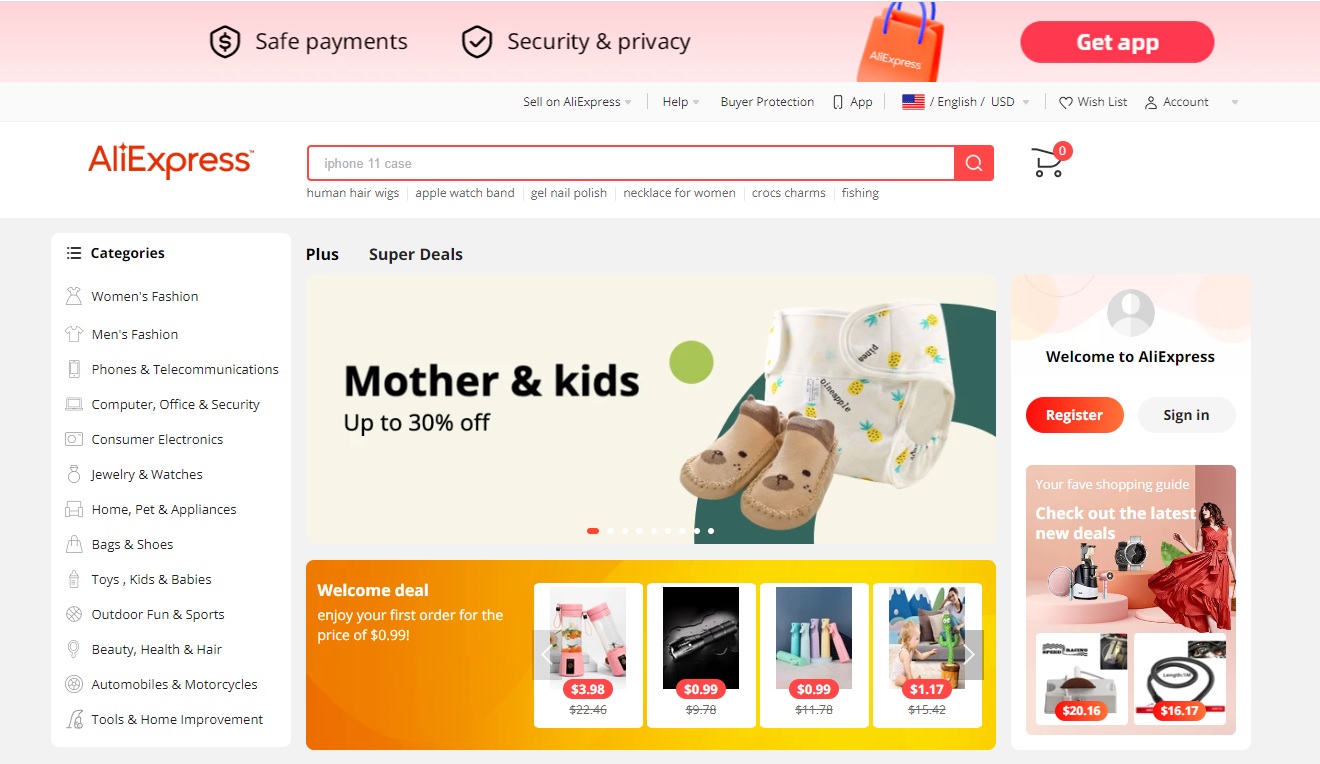Open the shopping cart icon
Screen dimensions: 1320x764
[1047, 163]
